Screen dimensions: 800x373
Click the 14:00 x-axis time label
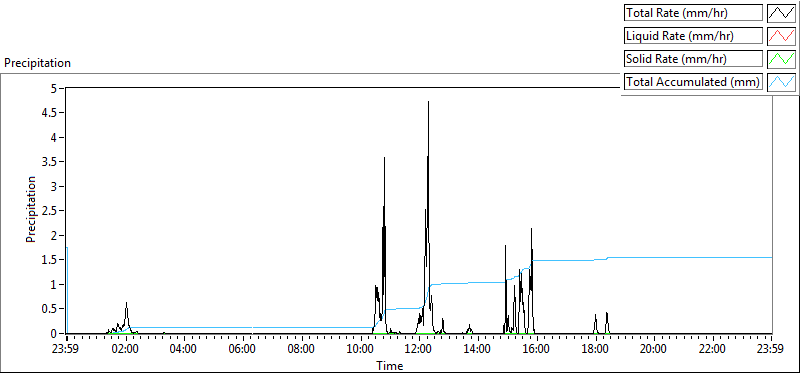point(478,350)
